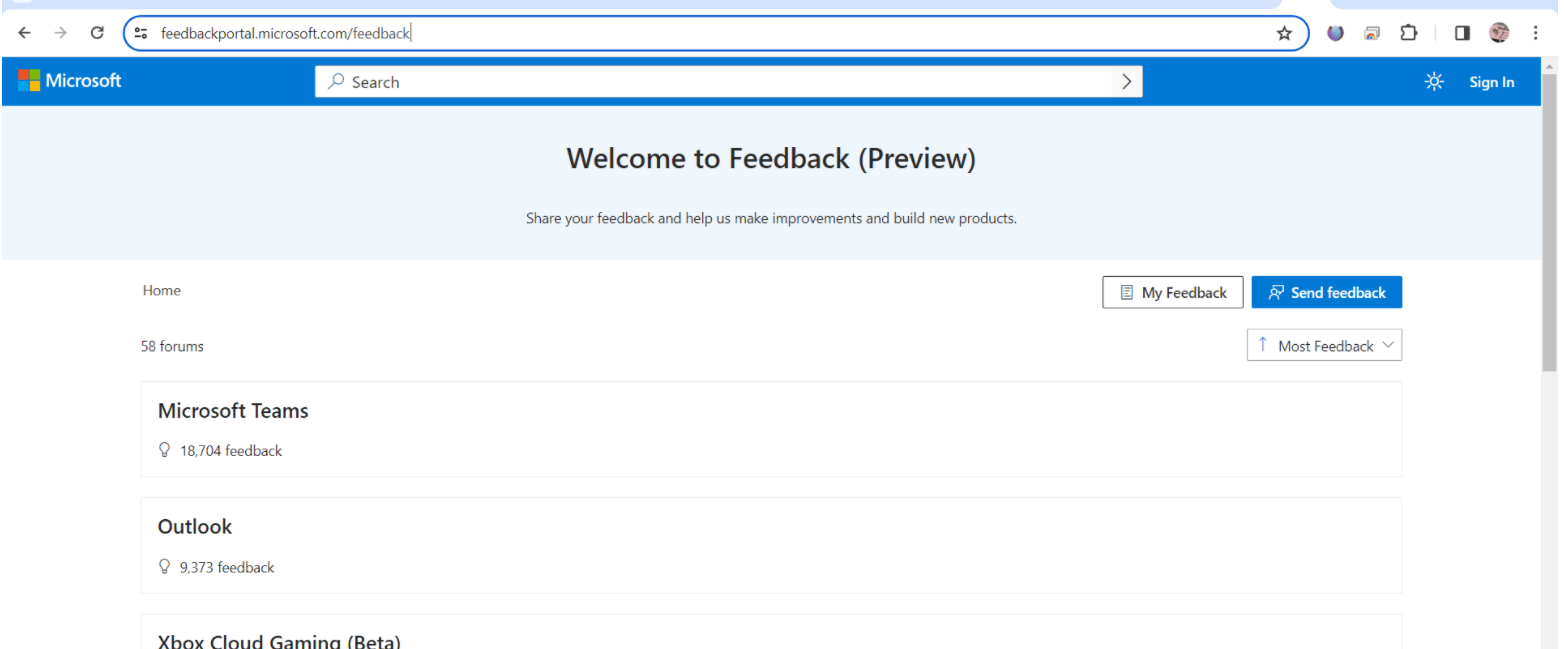This screenshot has height=649, width=1565.
Task: Open the Chrome three-dot menu
Action: coord(1536,32)
